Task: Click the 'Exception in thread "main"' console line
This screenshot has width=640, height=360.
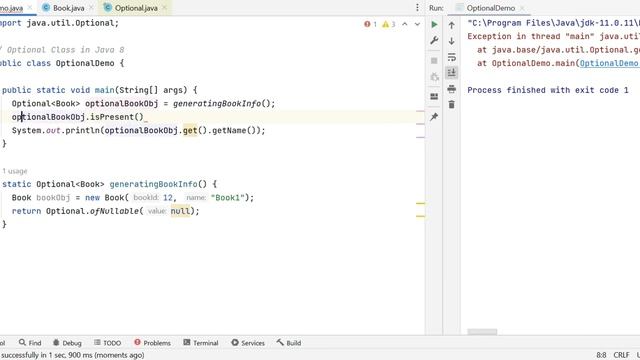Action: click(x=553, y=36)
